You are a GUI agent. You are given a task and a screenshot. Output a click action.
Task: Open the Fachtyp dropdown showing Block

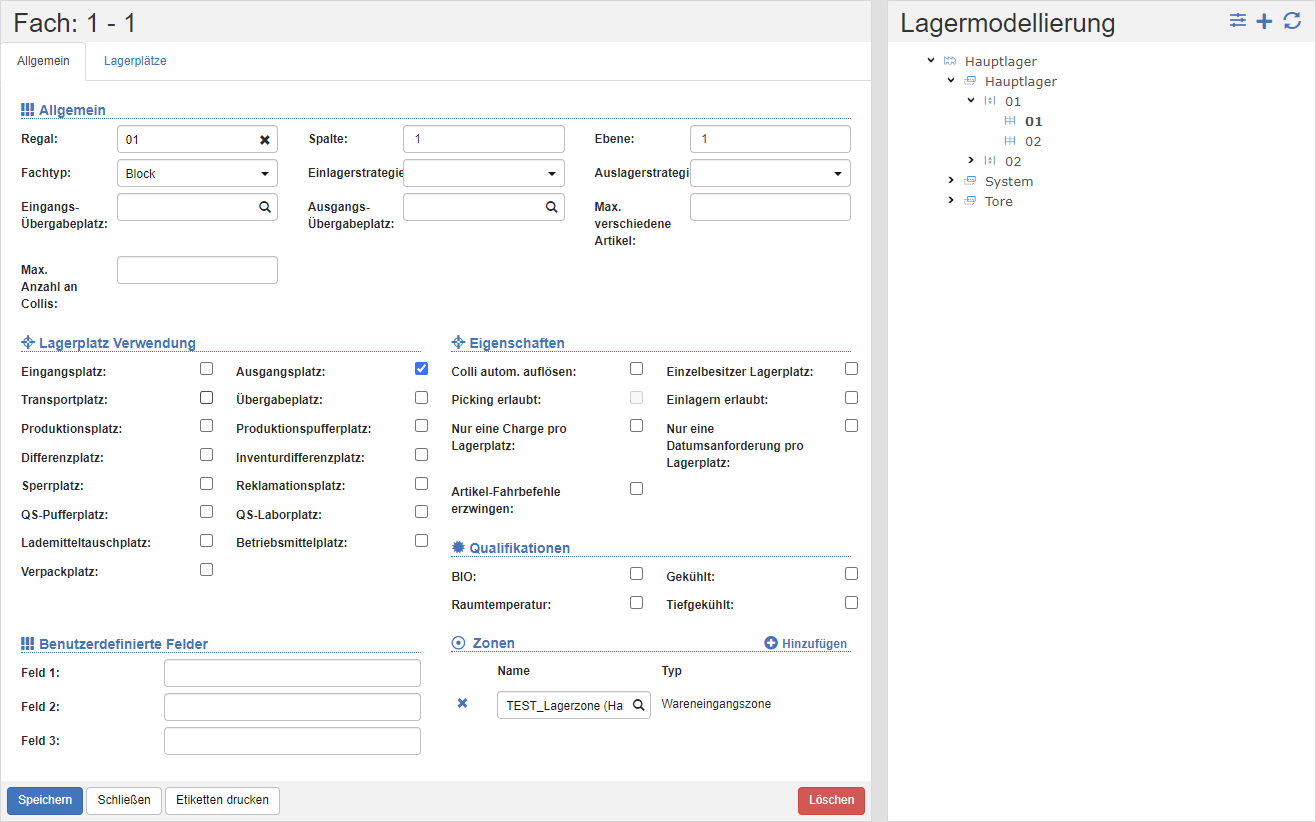tap(265, 172)
